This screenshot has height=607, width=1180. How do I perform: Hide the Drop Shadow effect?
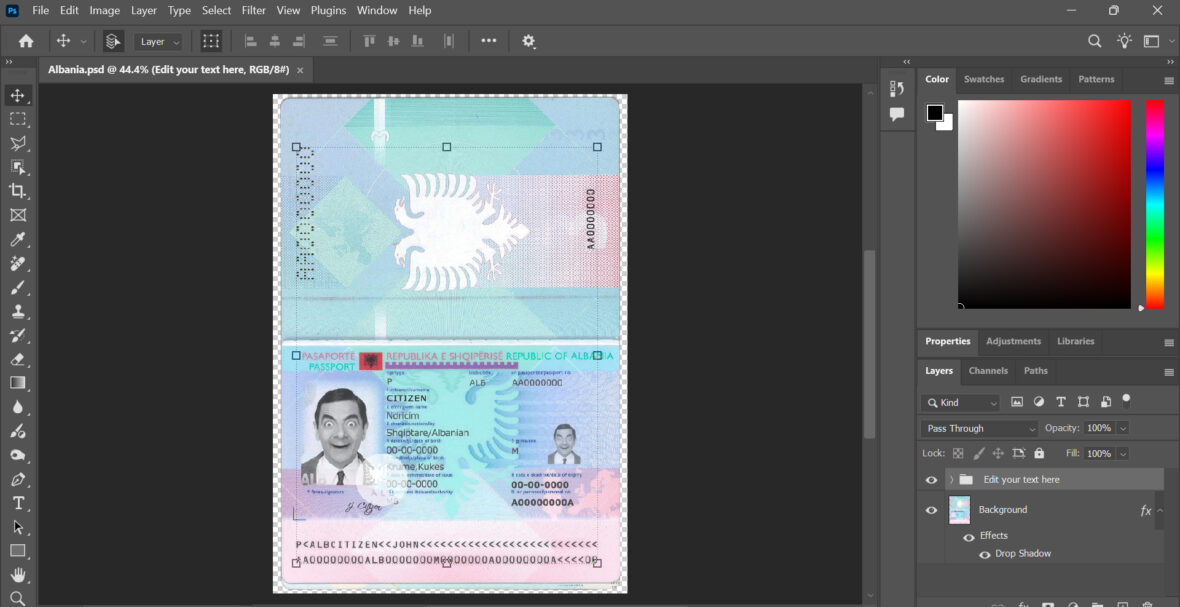click(x=985, y=553)
